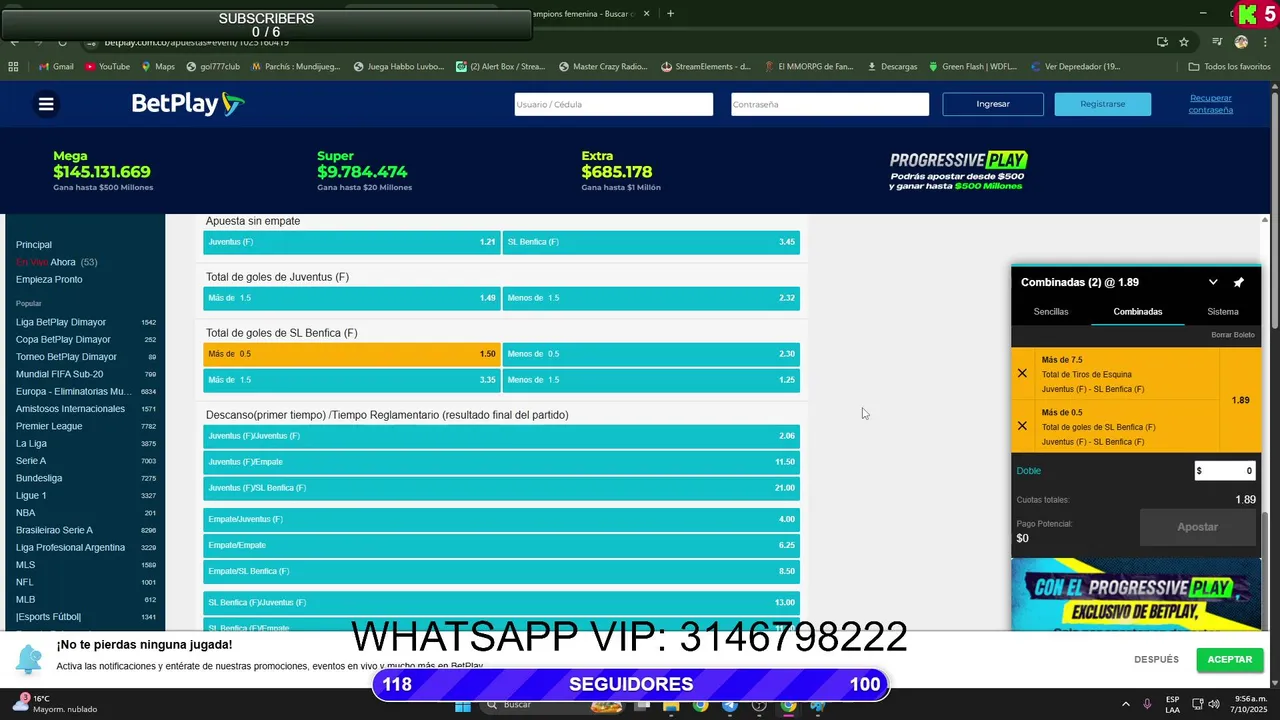
Task: Open Premier League in sidebar
Action: (x=49, y=426)
